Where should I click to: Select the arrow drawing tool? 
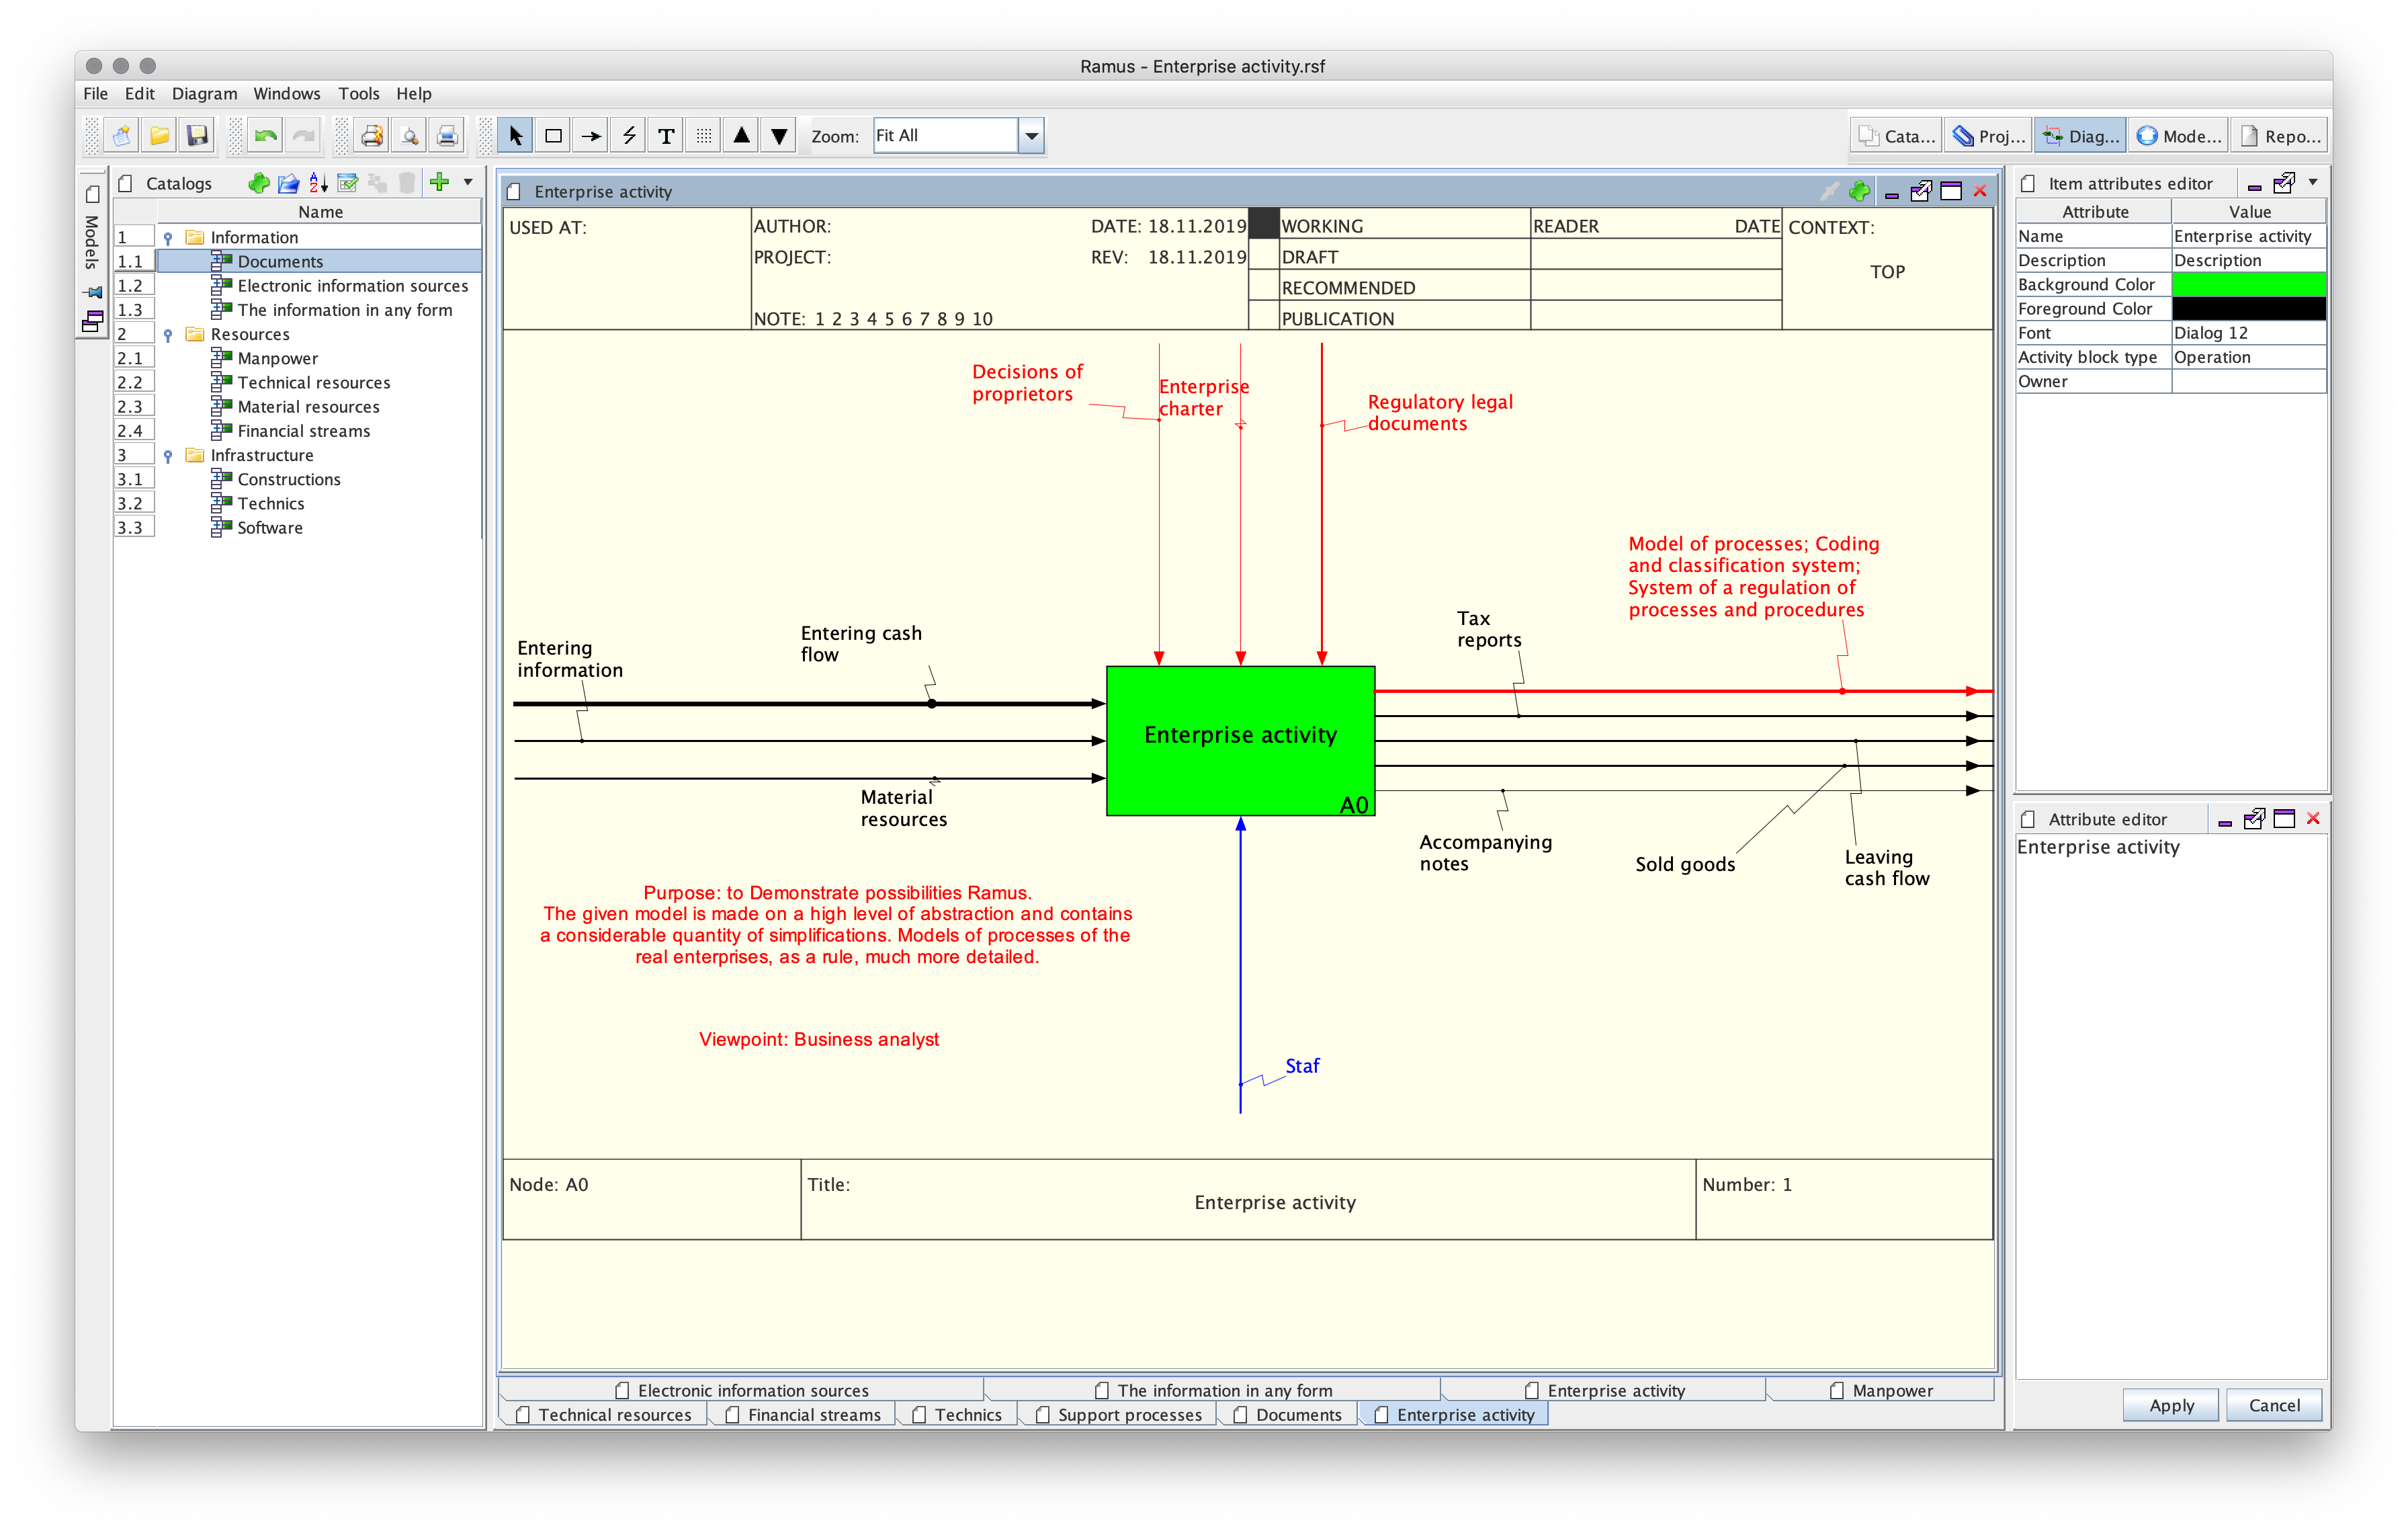tap(591, 136)
